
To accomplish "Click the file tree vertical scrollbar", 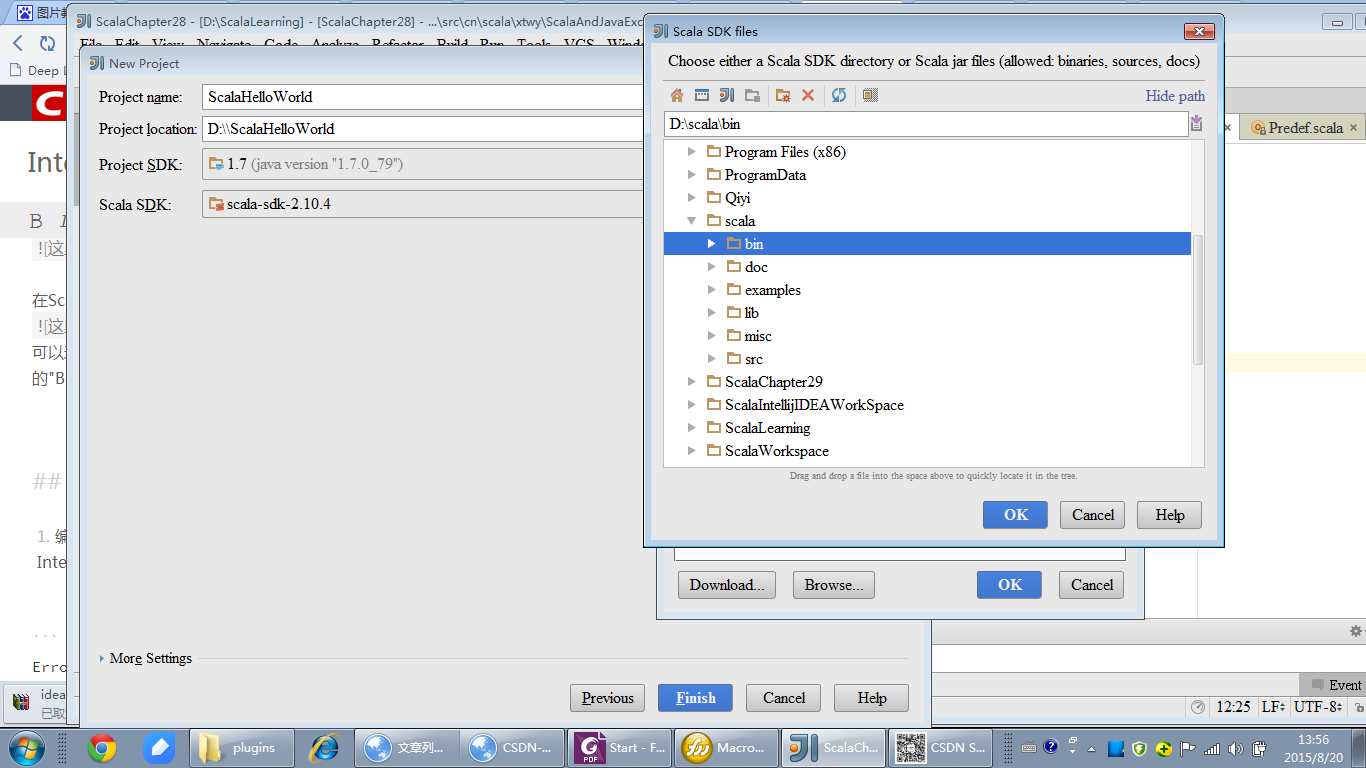I will pyautogui.click(x=1197, y=300).
